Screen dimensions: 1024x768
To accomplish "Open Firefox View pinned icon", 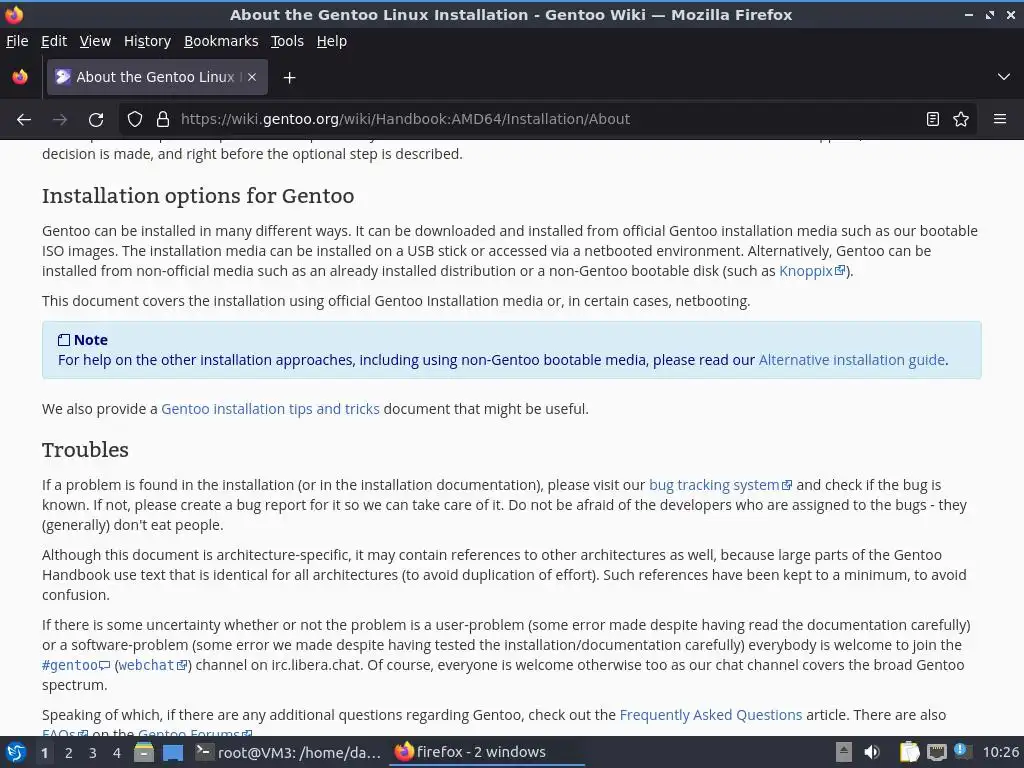I will tap(20, 77).
